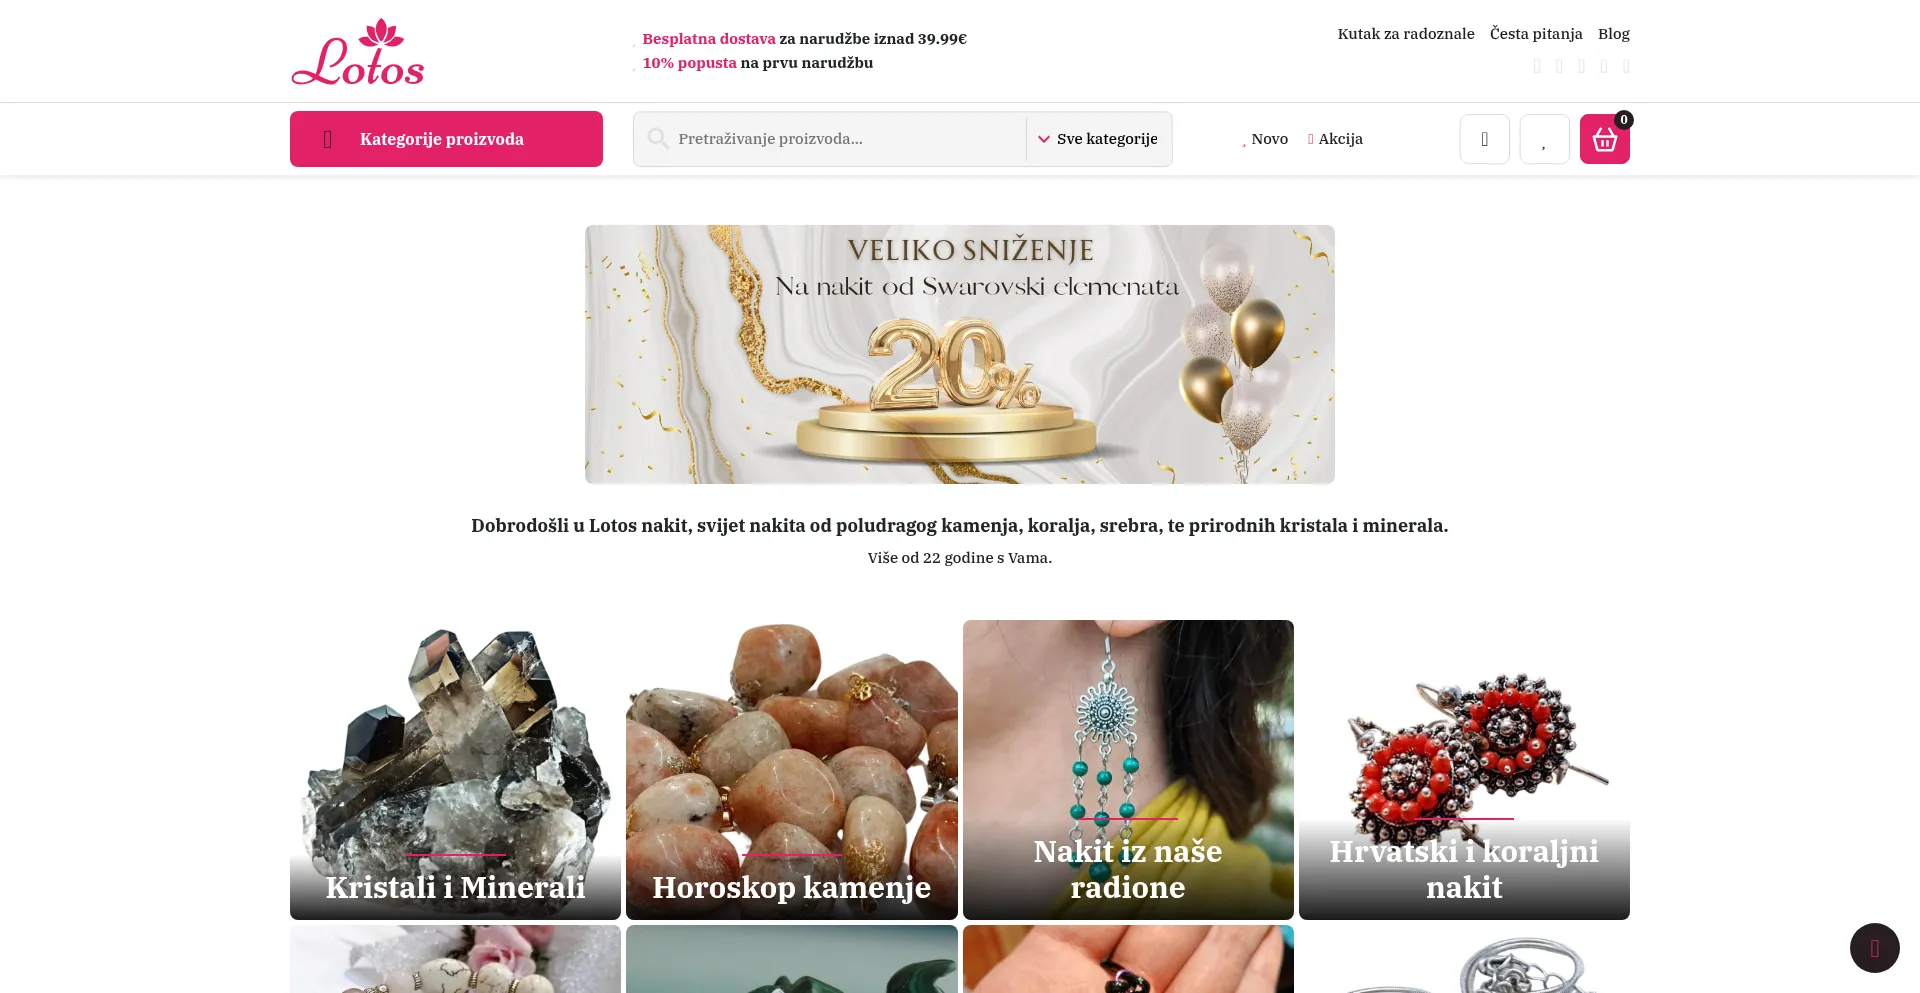The height and width of the screenshot is (993, 1920).
Task: Click the last social media icon
Action: coord(1626,66)
